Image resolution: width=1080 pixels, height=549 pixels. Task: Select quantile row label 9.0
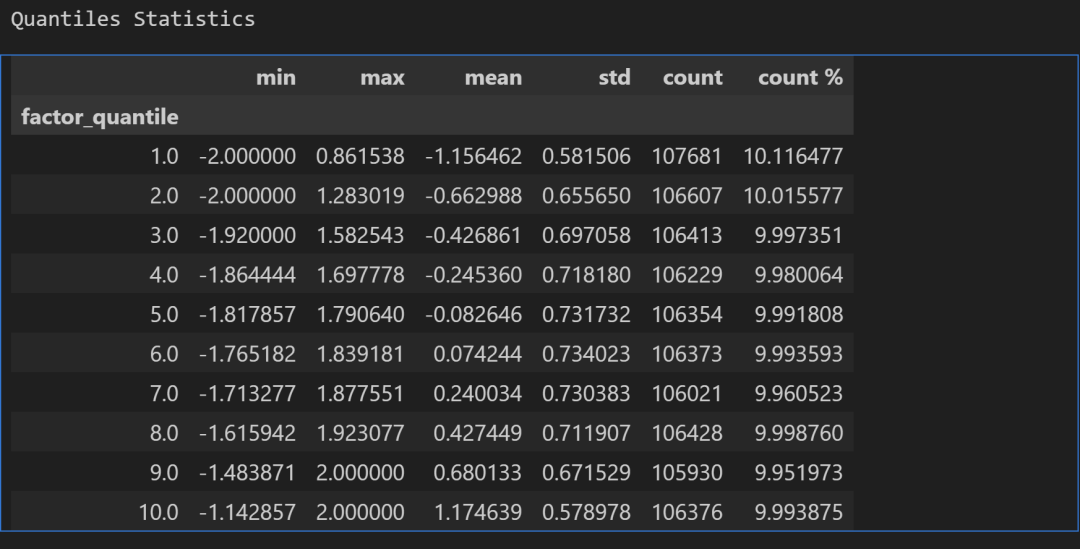click(x=164, y=473)
